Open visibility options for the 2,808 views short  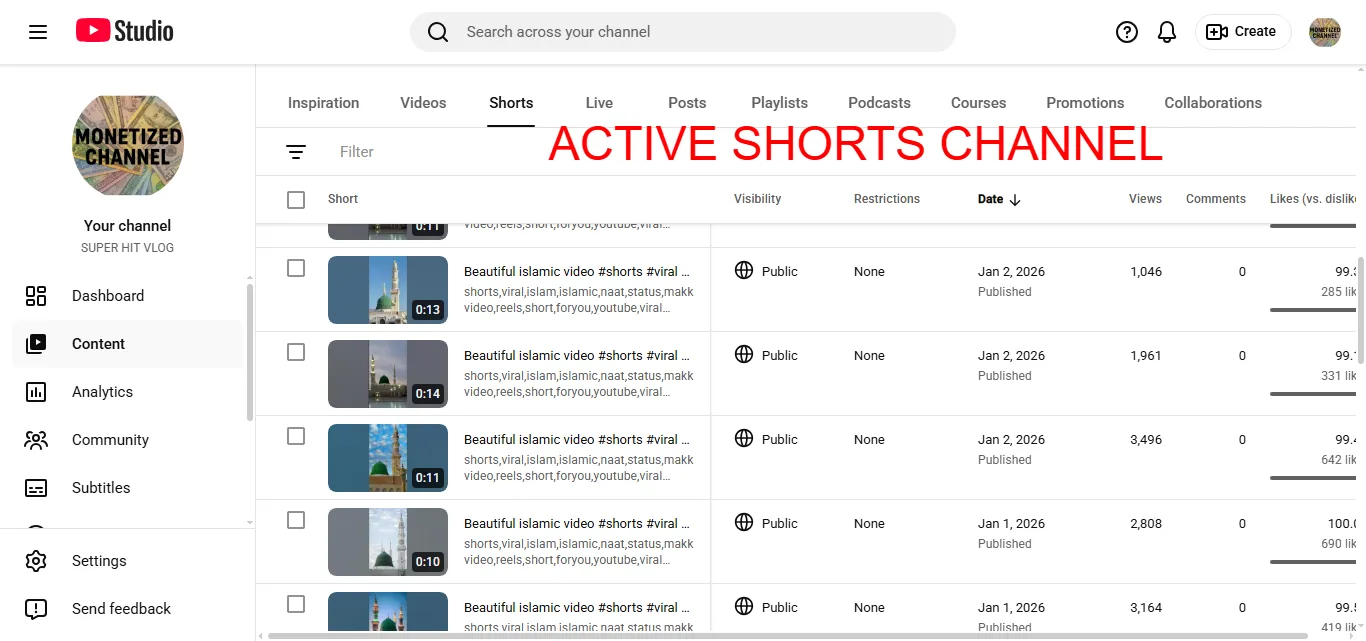[x=766, y=523]
